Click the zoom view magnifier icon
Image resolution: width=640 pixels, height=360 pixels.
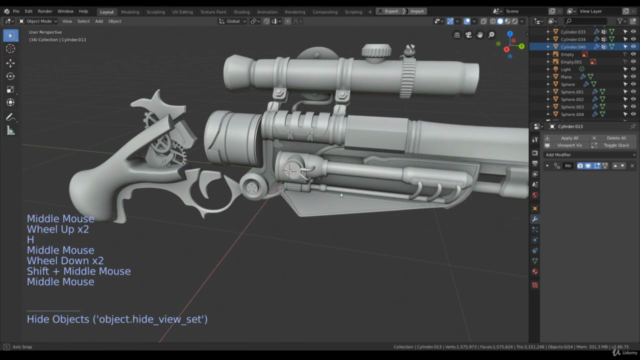coord(491,35)
